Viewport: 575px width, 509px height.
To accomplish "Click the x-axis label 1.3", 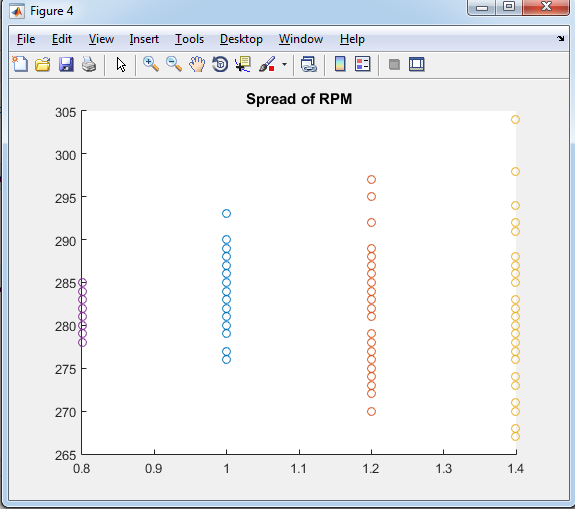I will coord(443,469).
